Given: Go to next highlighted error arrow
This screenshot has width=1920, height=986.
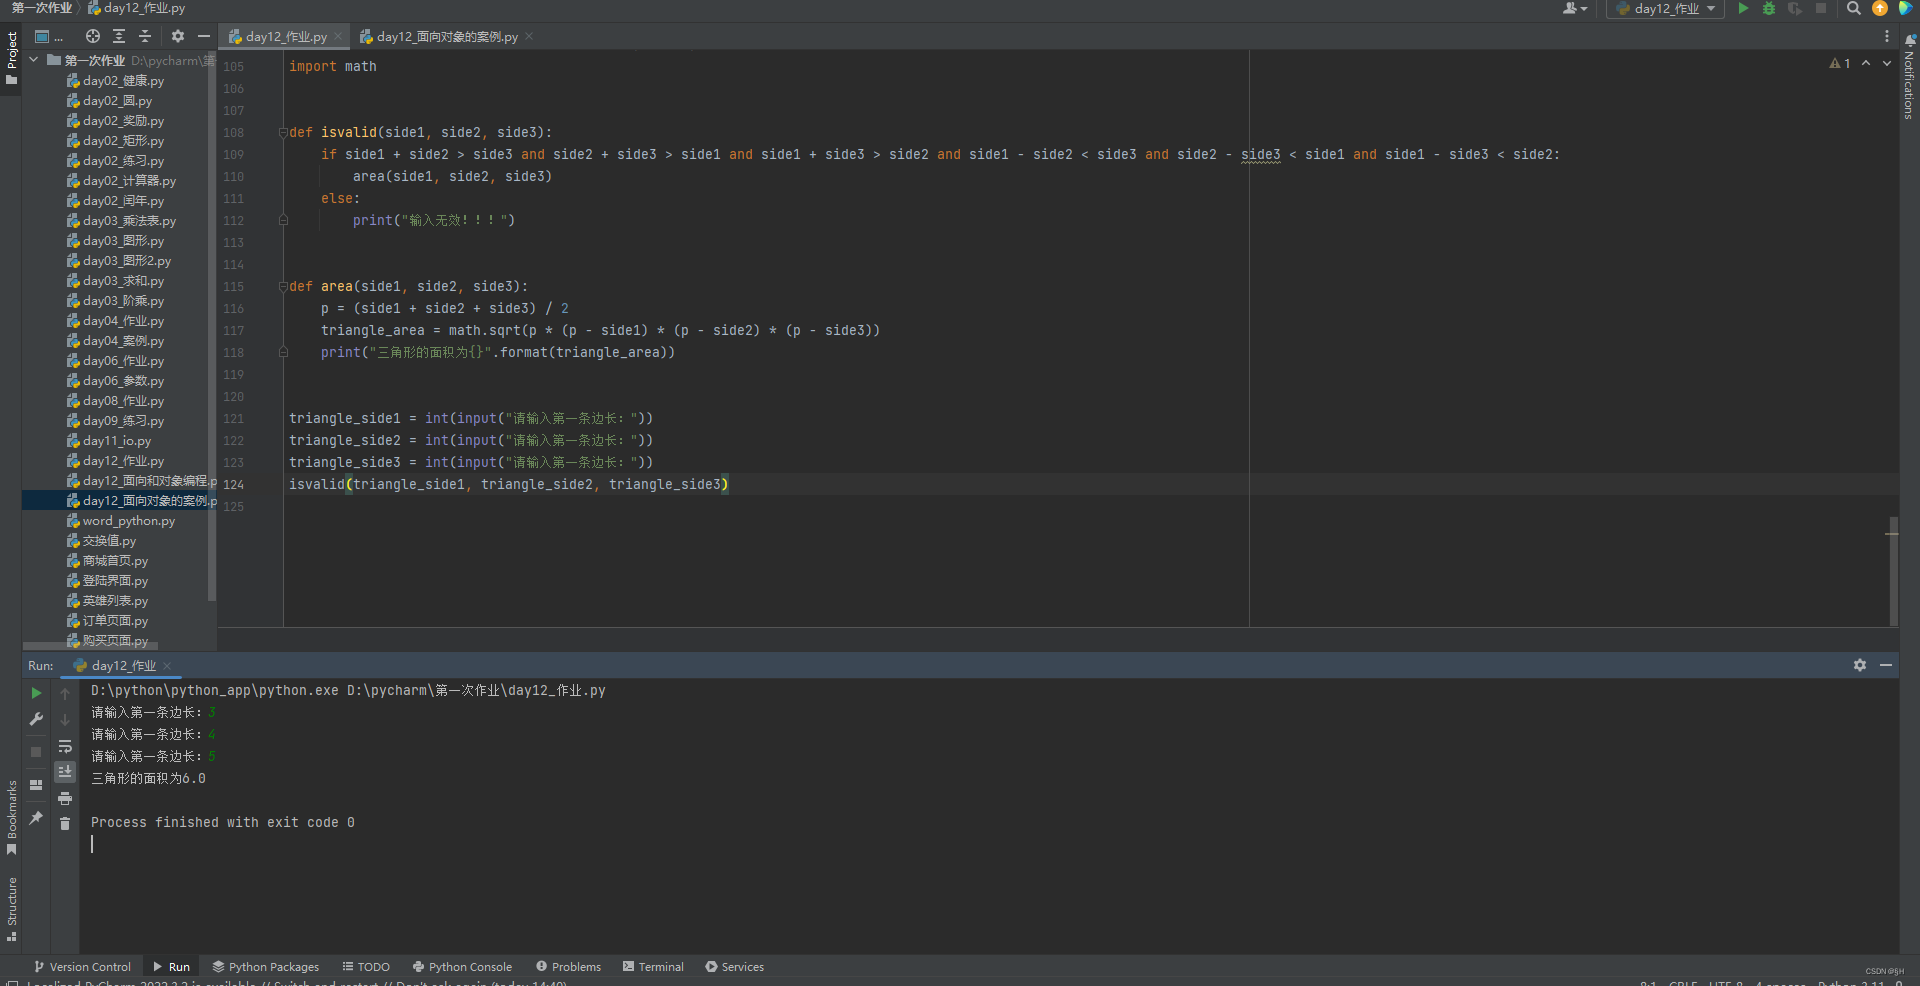Looking at the screenshot, I should point(1887,63).
